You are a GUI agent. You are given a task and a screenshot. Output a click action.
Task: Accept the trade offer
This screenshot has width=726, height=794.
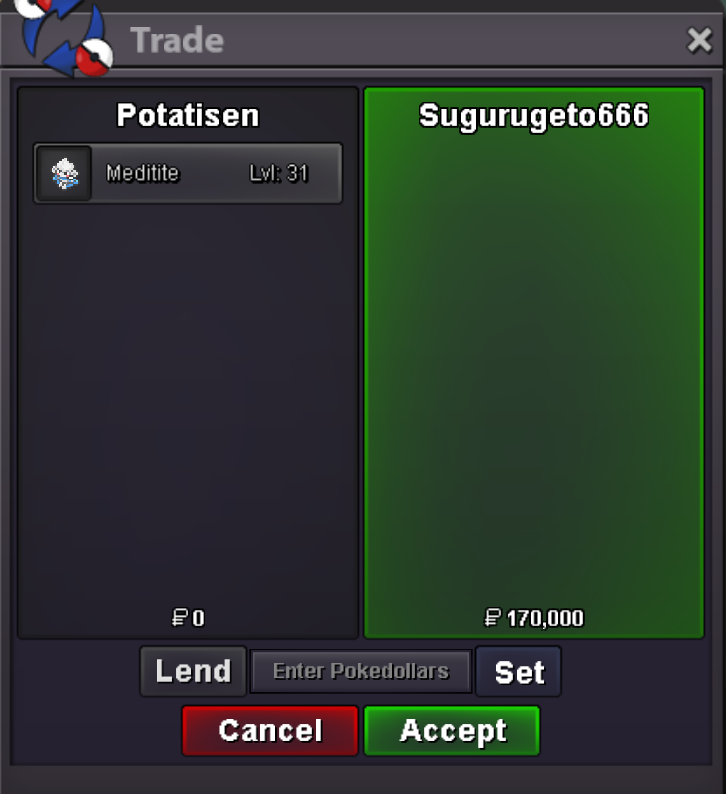pos(452,731)
